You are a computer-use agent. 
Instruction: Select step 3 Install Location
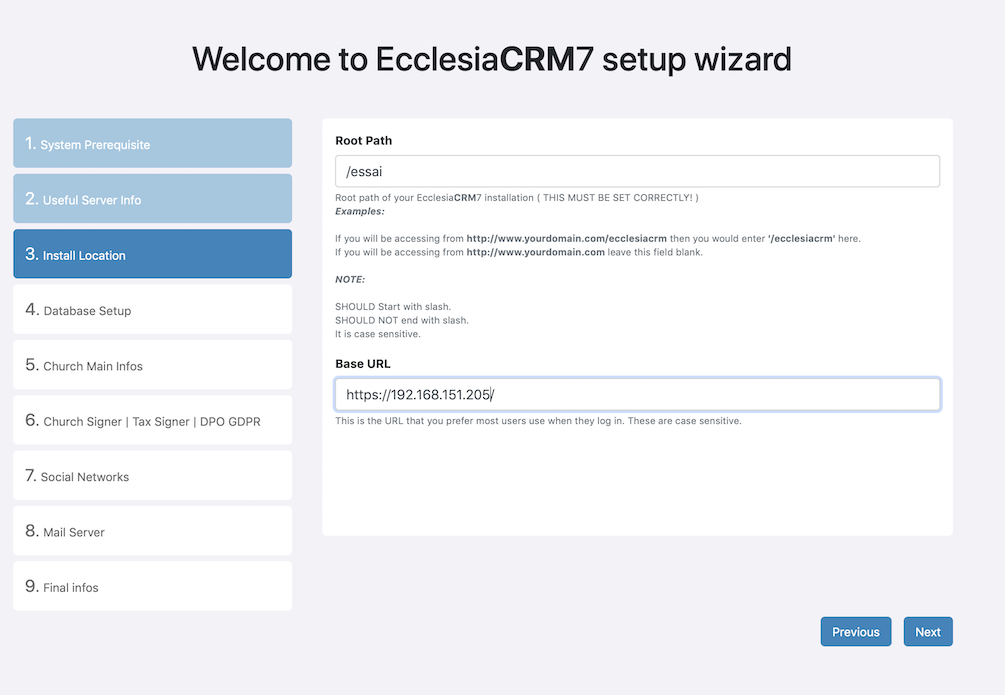click(x=153, y=254)
